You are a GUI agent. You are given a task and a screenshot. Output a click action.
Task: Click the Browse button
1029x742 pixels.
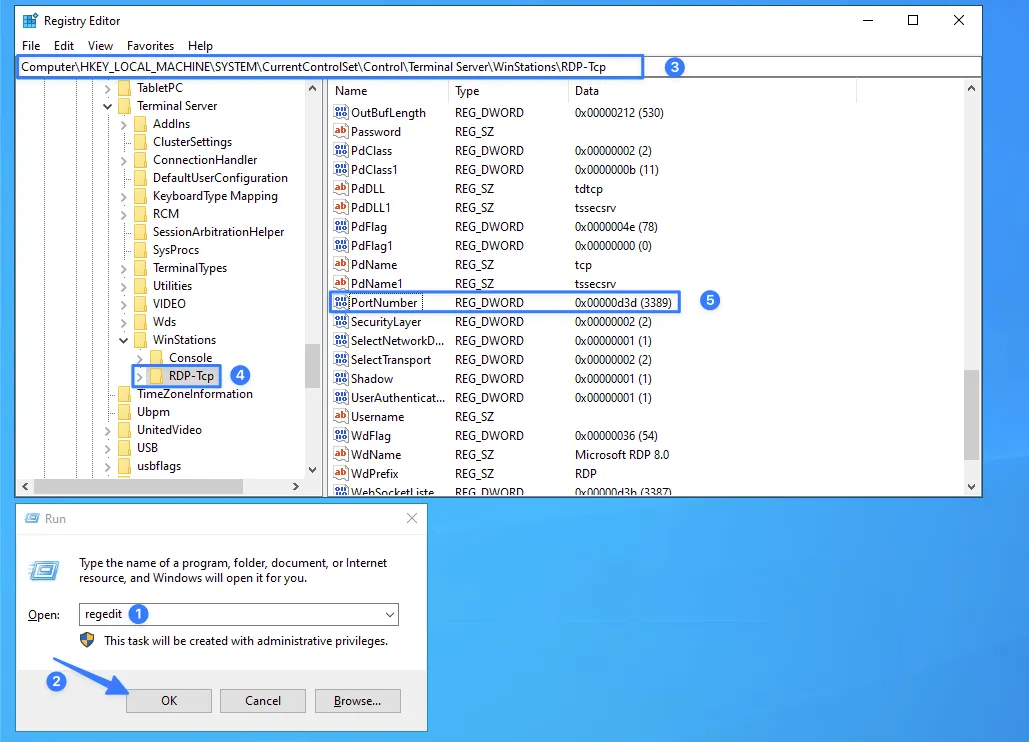tap(357, 700)
